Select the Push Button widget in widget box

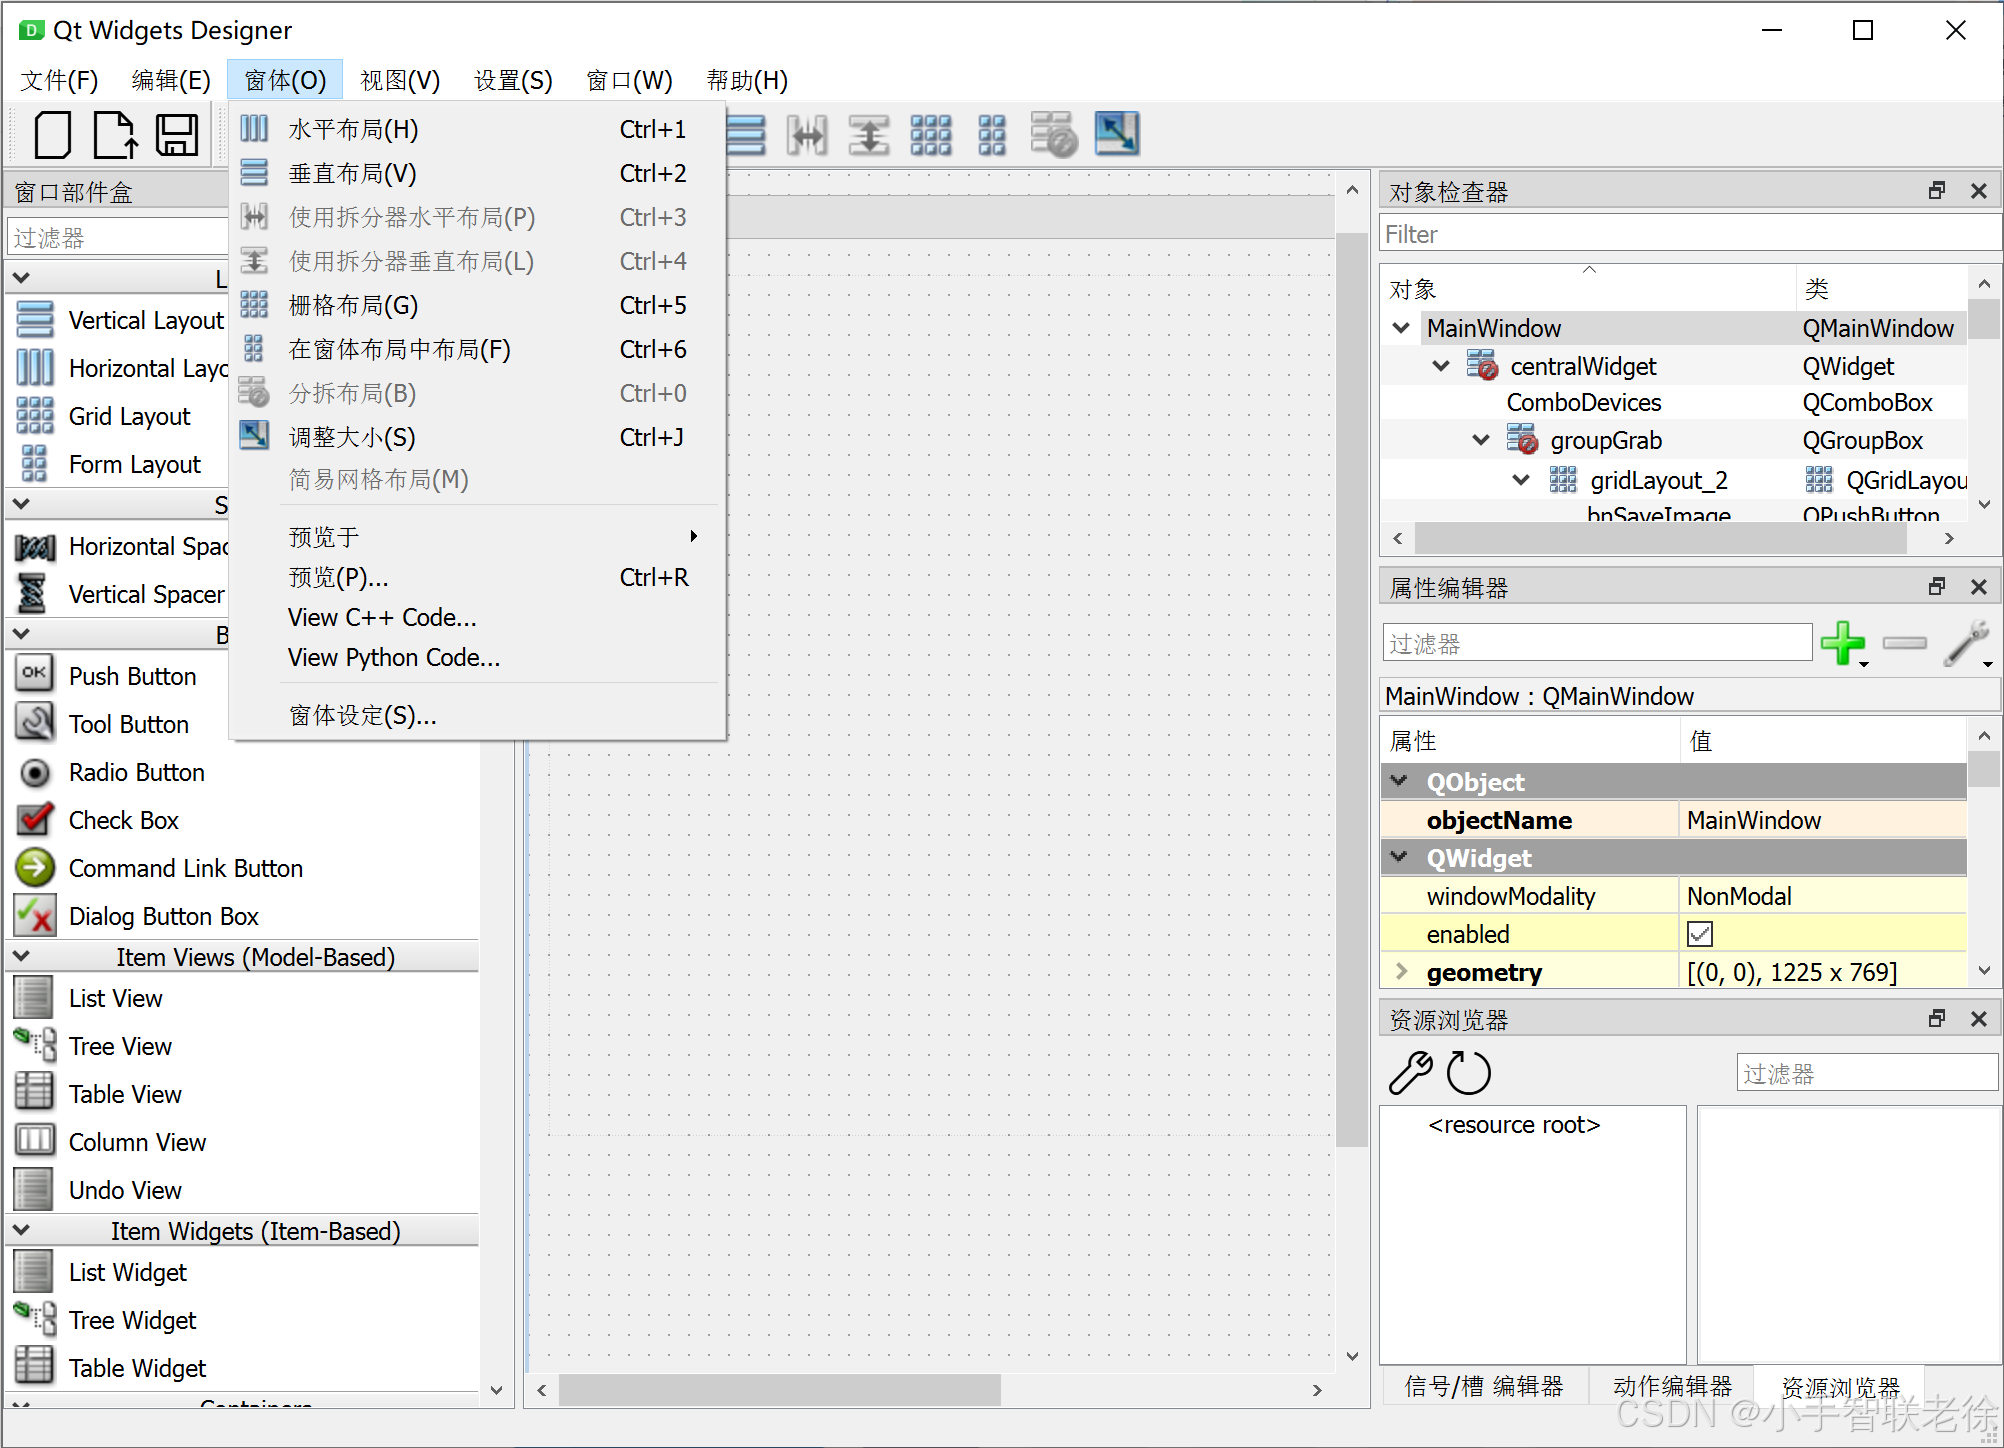[132, 676]
